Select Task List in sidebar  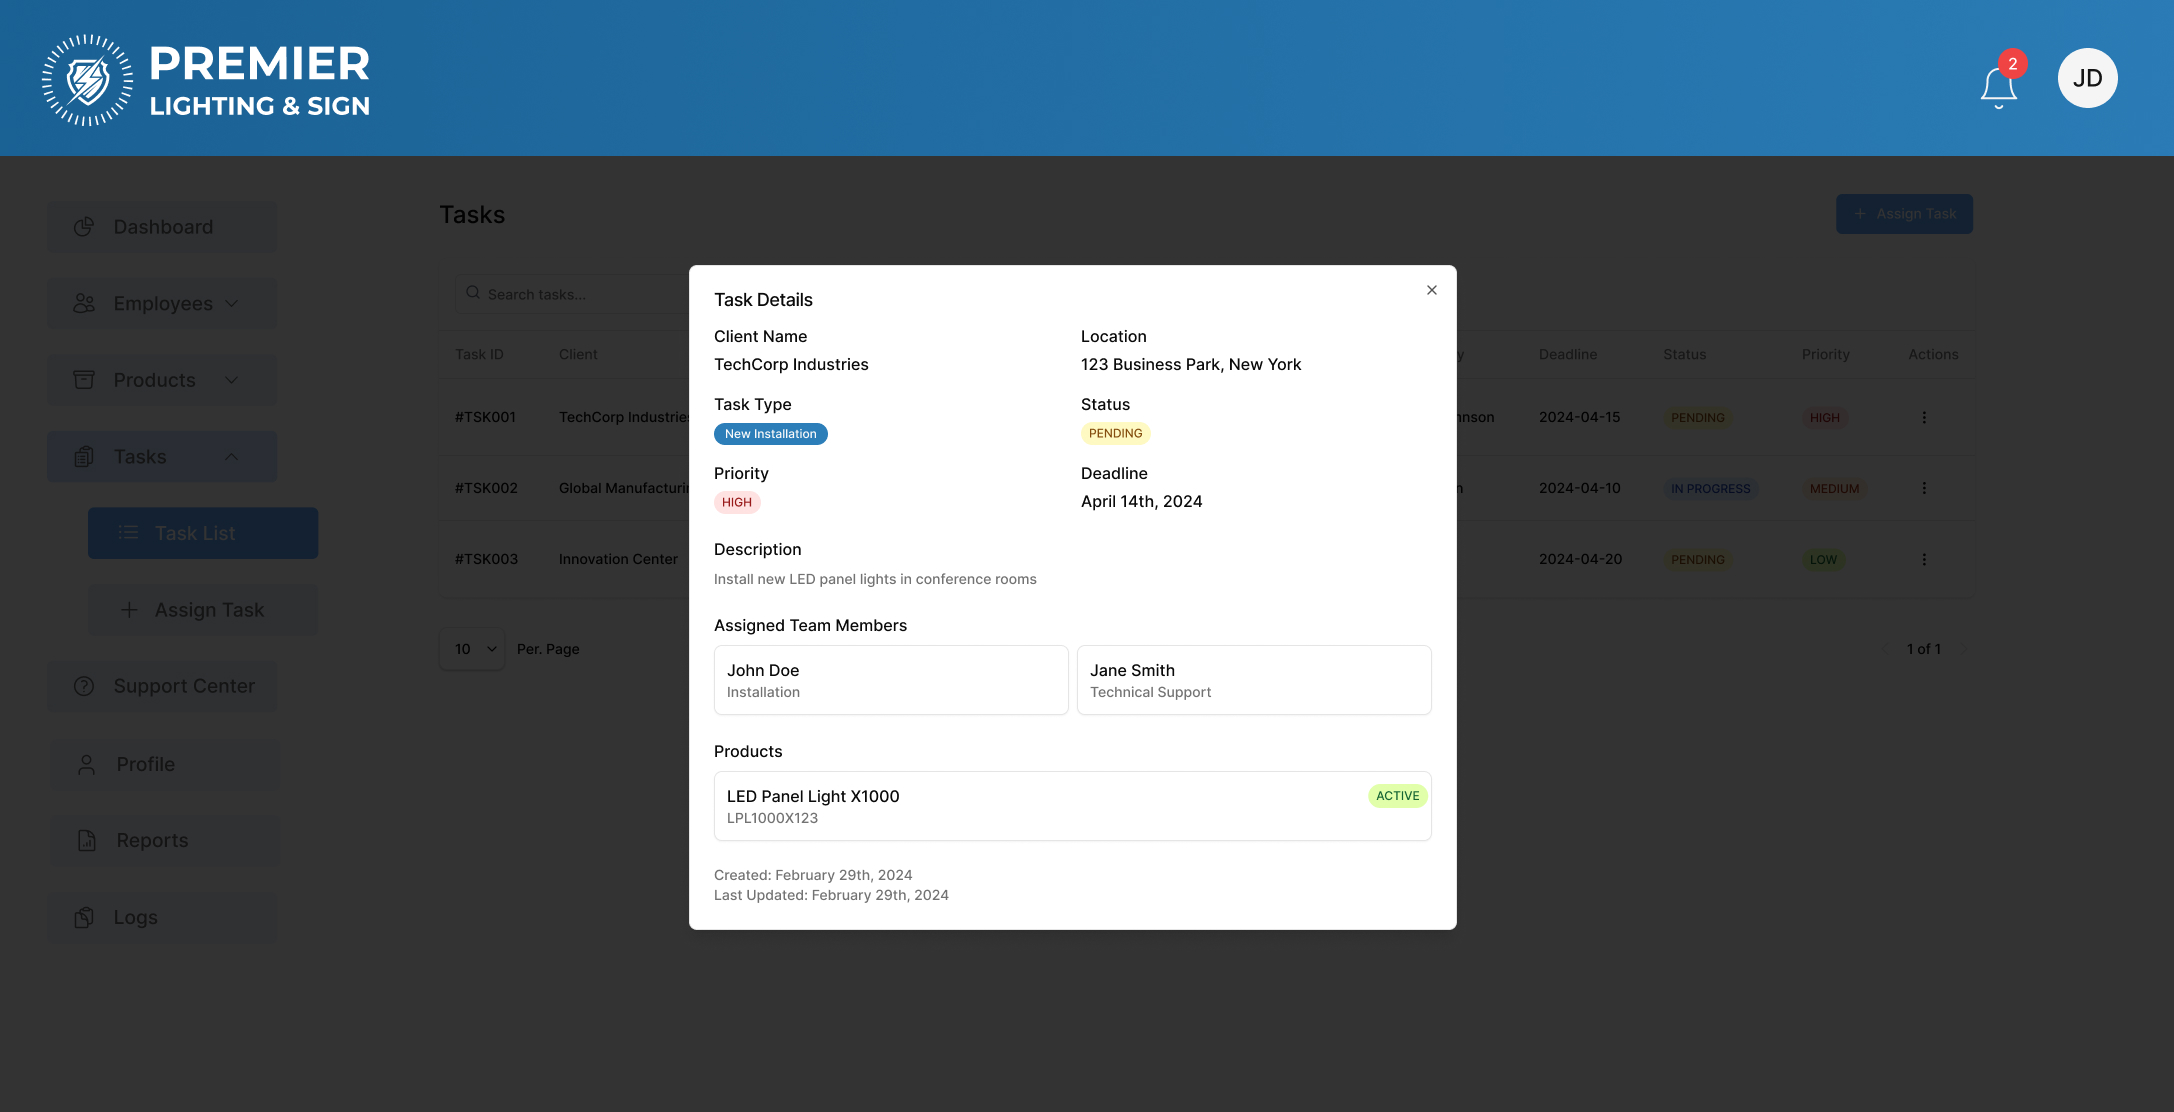[203, 533]
